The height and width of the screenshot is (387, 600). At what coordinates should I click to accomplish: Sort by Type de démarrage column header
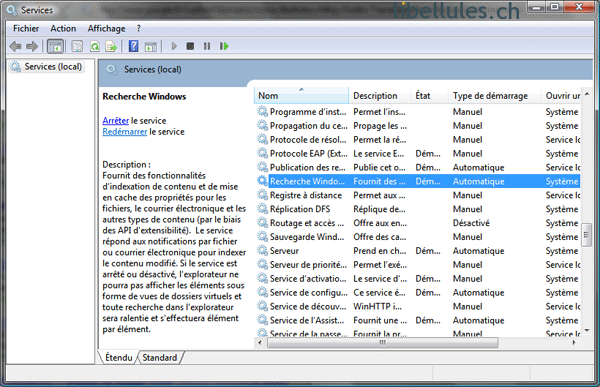495,96
